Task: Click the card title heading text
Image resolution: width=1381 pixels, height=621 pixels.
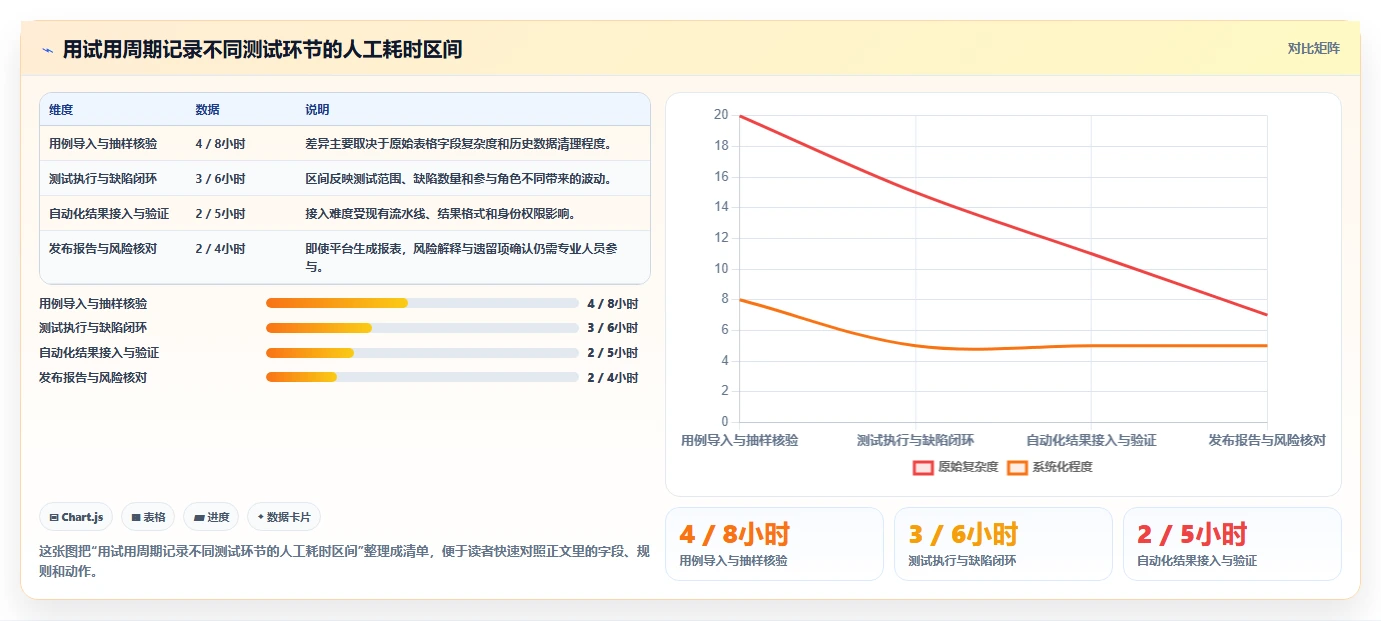Action: coord(262,49)
